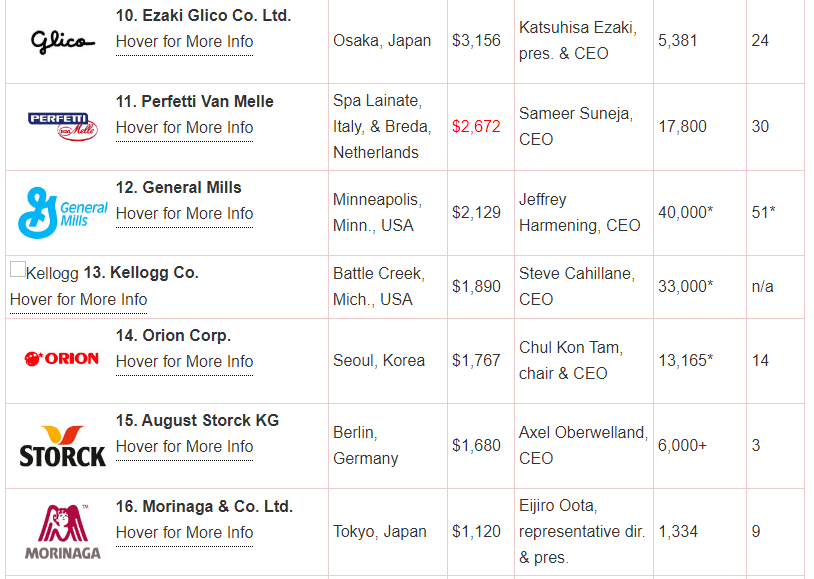Click the Battle Creek, Mich., USA cell
Image resolution: width=814 pixels, height=579 pixels.
[378, 286]
